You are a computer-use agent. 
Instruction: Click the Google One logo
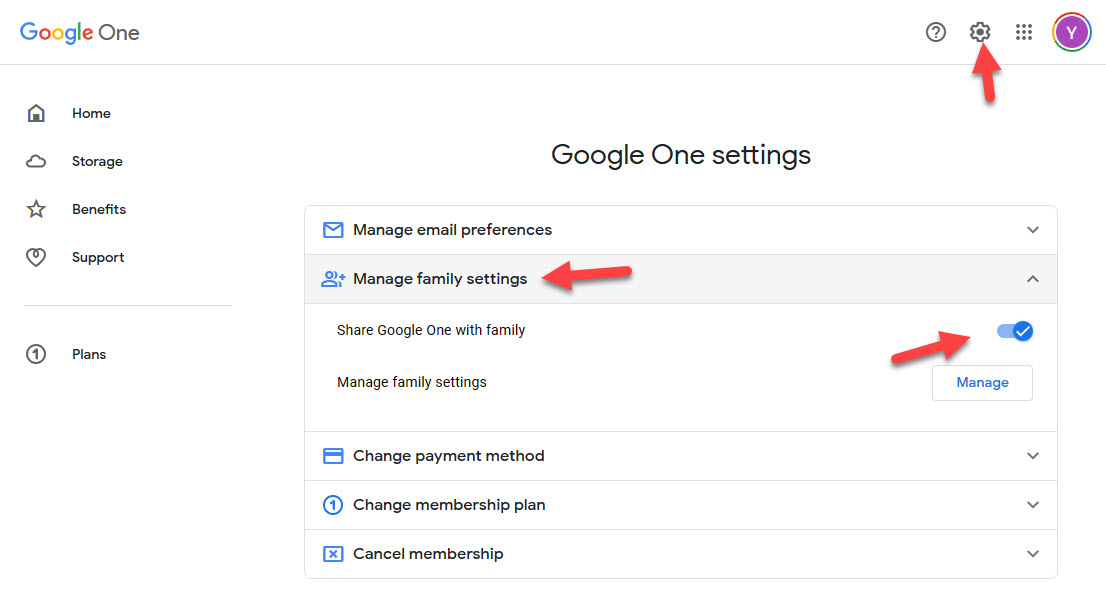tap(80, 32)
